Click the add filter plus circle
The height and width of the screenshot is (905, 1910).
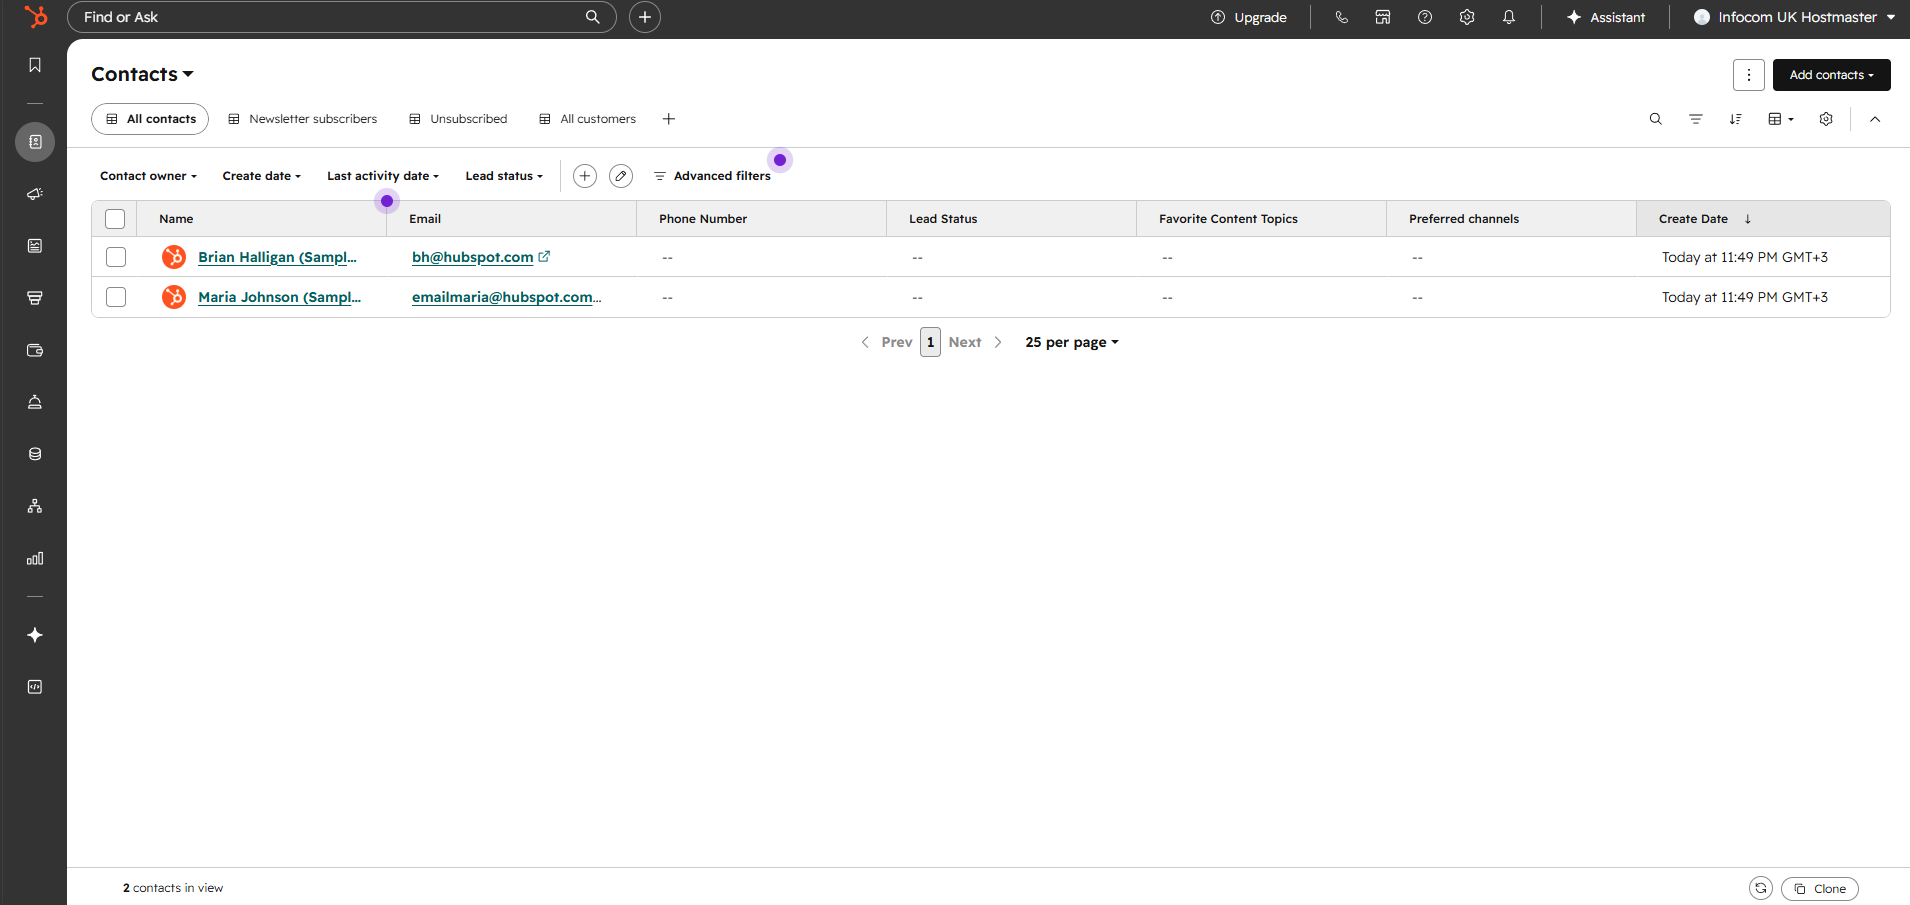(x=585, y=176)
